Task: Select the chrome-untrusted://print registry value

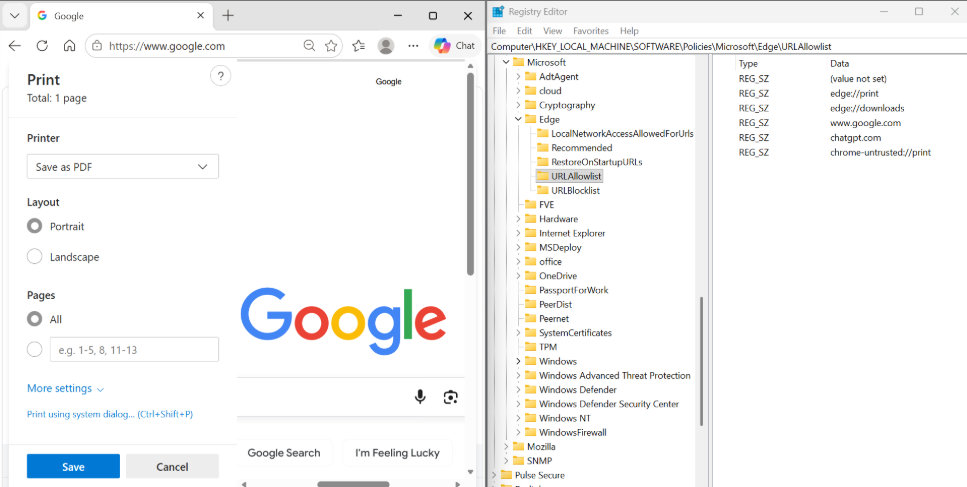Action: point(880,152)
